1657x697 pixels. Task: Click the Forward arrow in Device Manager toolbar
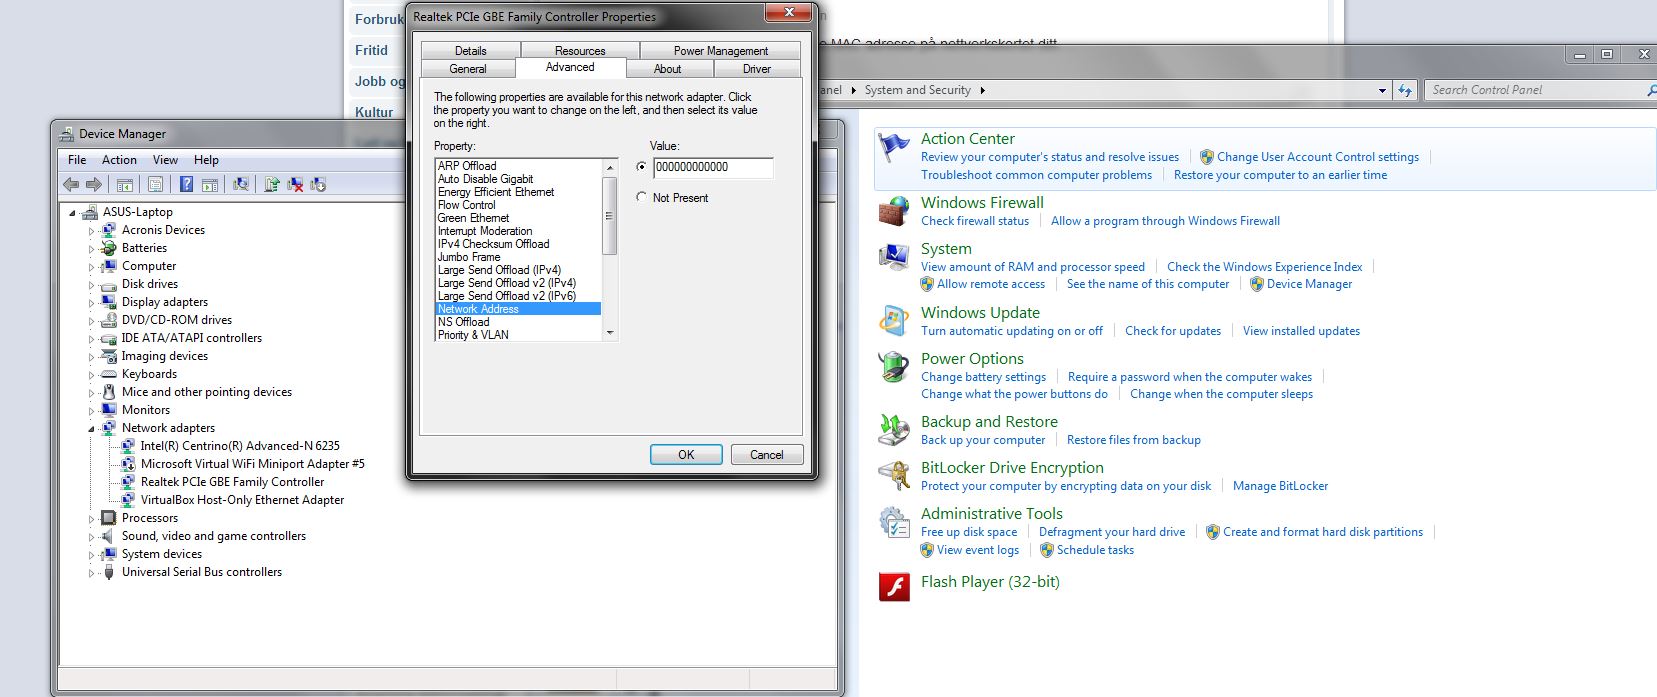coord(93,184)
